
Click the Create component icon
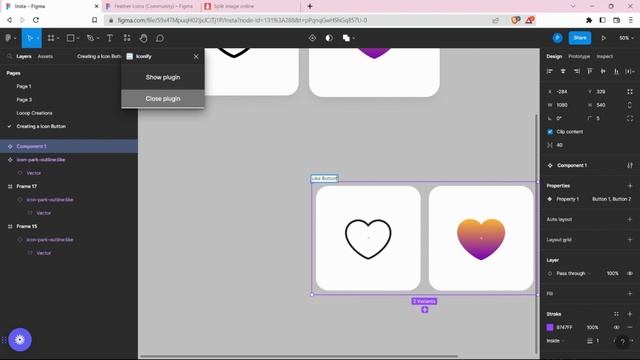coord(312,38)
